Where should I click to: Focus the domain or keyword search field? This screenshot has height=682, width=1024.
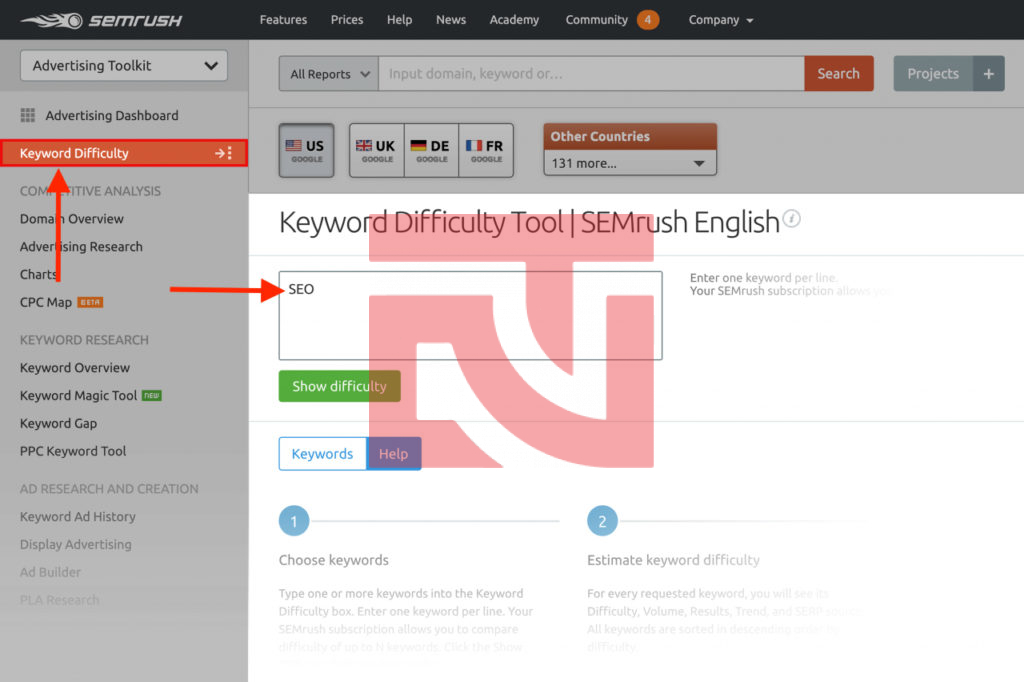591,74
